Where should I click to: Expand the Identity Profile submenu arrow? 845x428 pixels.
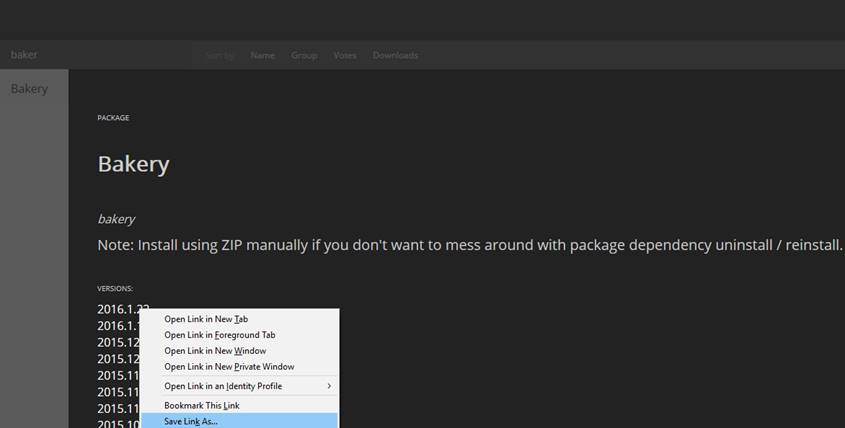[x=328, y=386]
